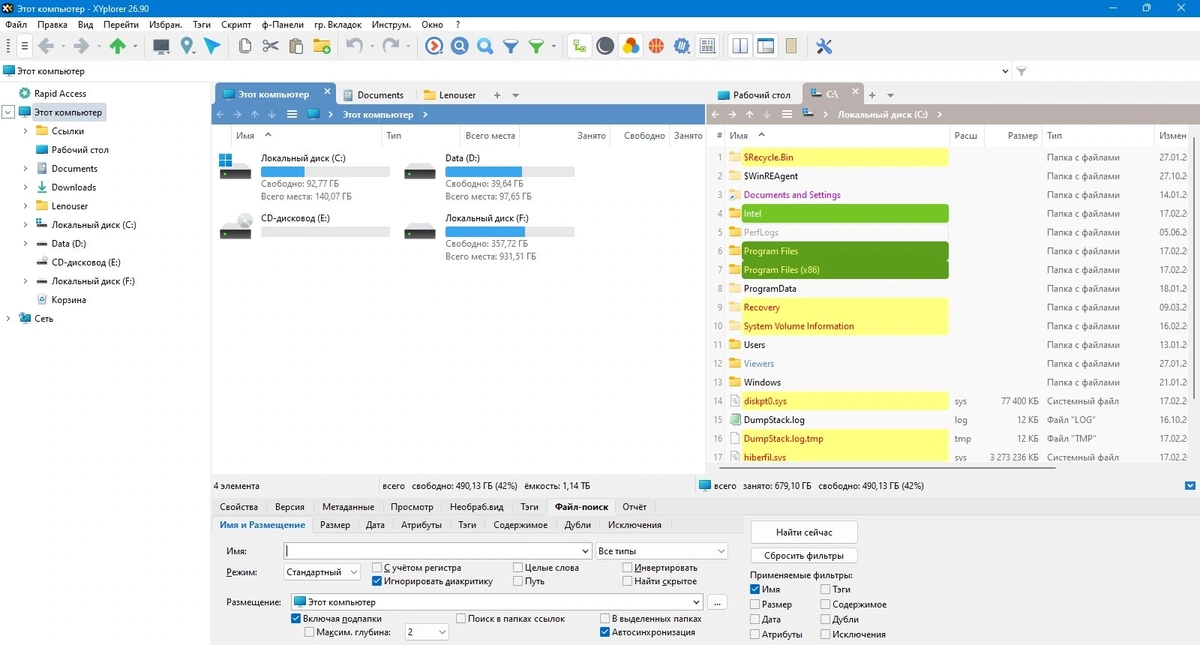This screenshot has height=645, width=1200.
Task: Click the Cut scissors toolbar icon
Action: 270,46
